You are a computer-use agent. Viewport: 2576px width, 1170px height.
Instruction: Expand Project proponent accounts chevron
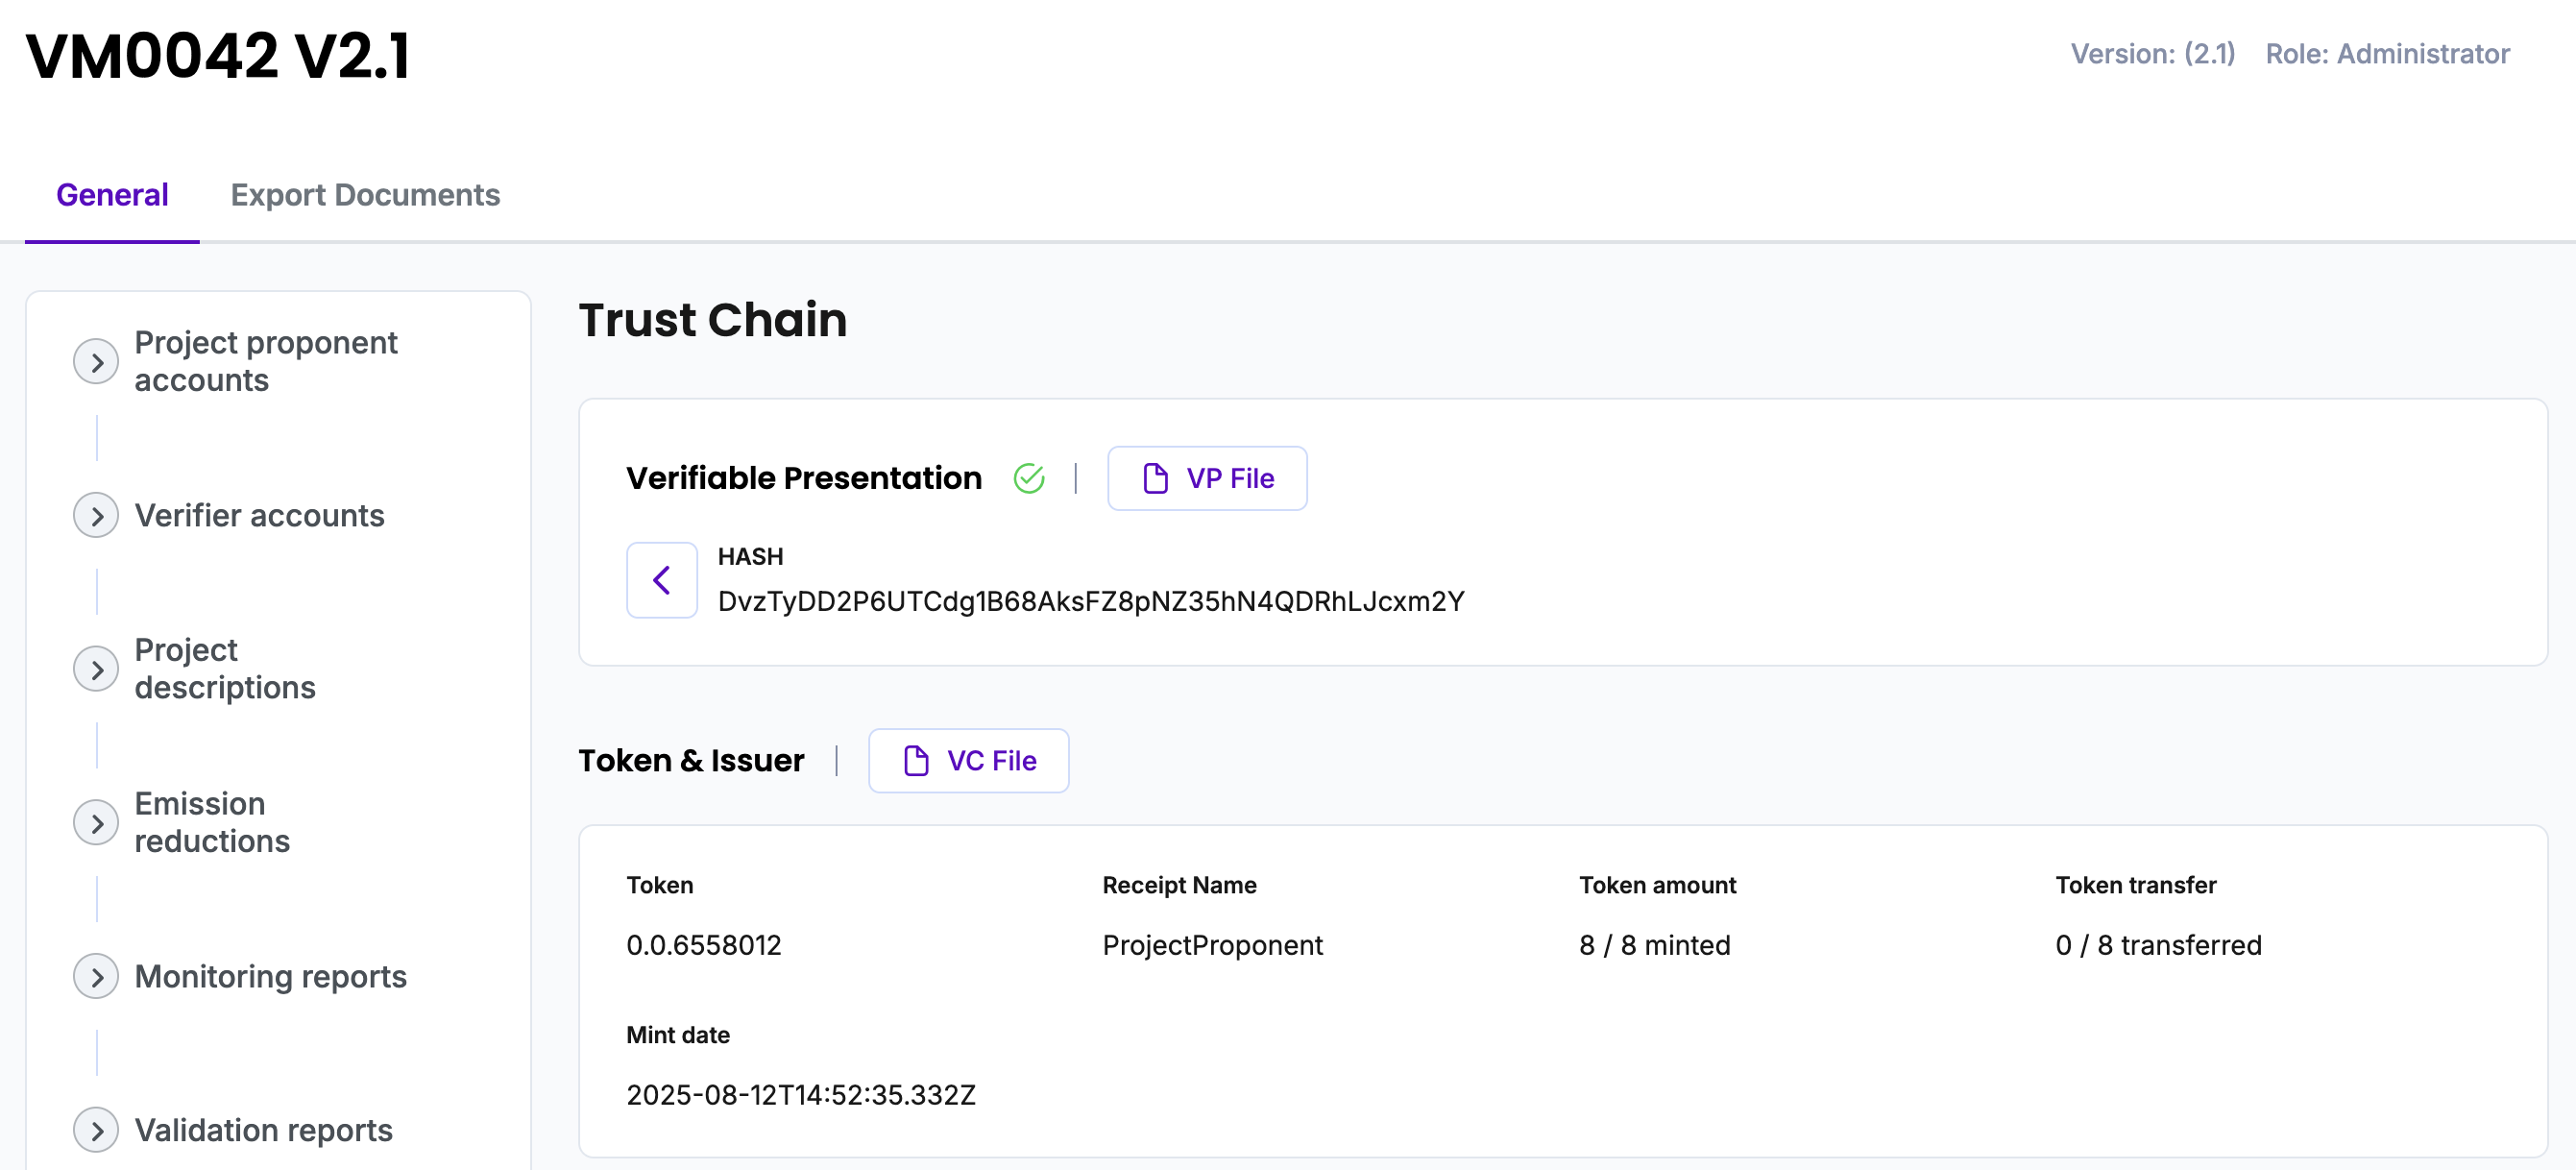point(96,361)
